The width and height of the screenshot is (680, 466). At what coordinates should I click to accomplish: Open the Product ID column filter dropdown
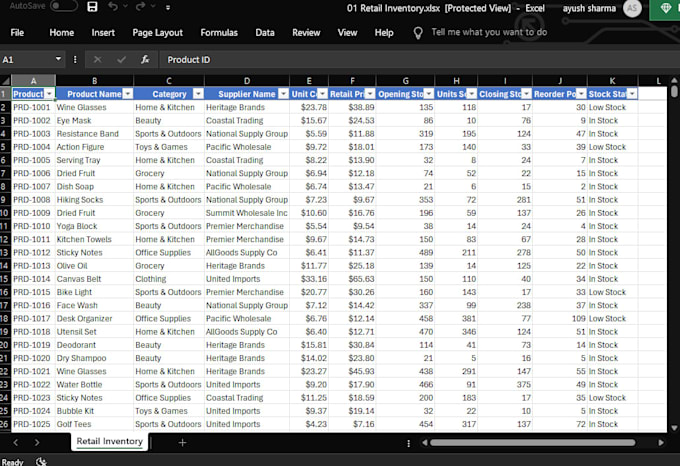49,94
